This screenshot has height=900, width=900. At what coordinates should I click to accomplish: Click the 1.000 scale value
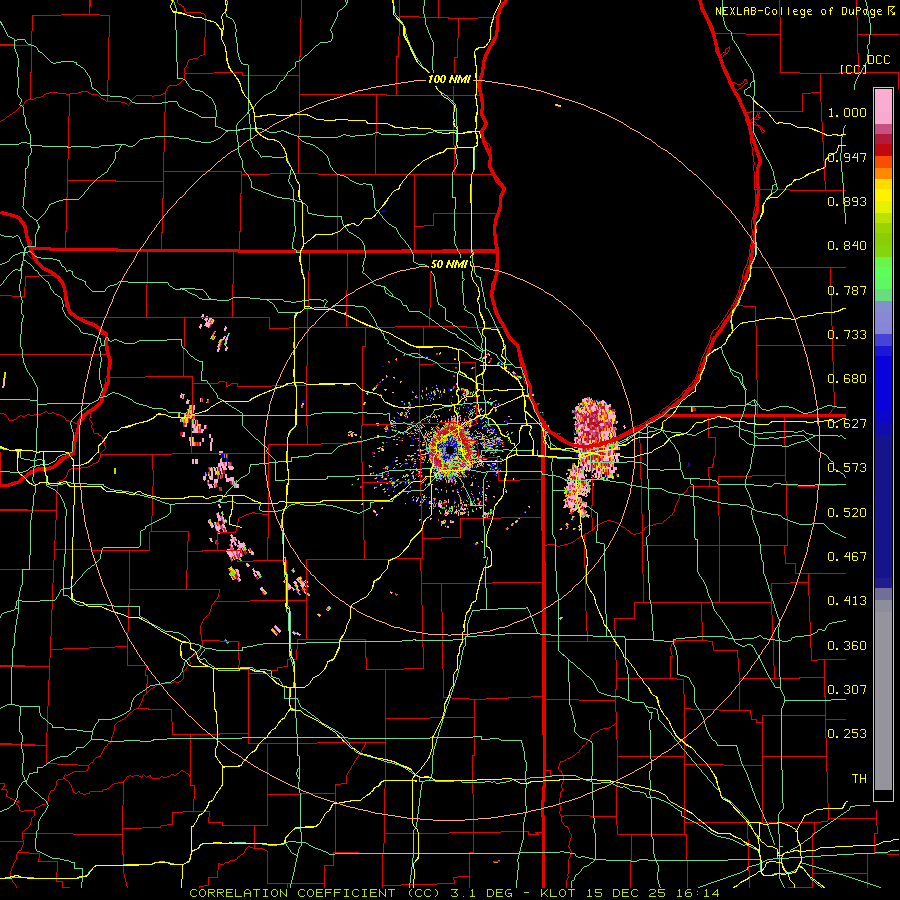point(847,112)
